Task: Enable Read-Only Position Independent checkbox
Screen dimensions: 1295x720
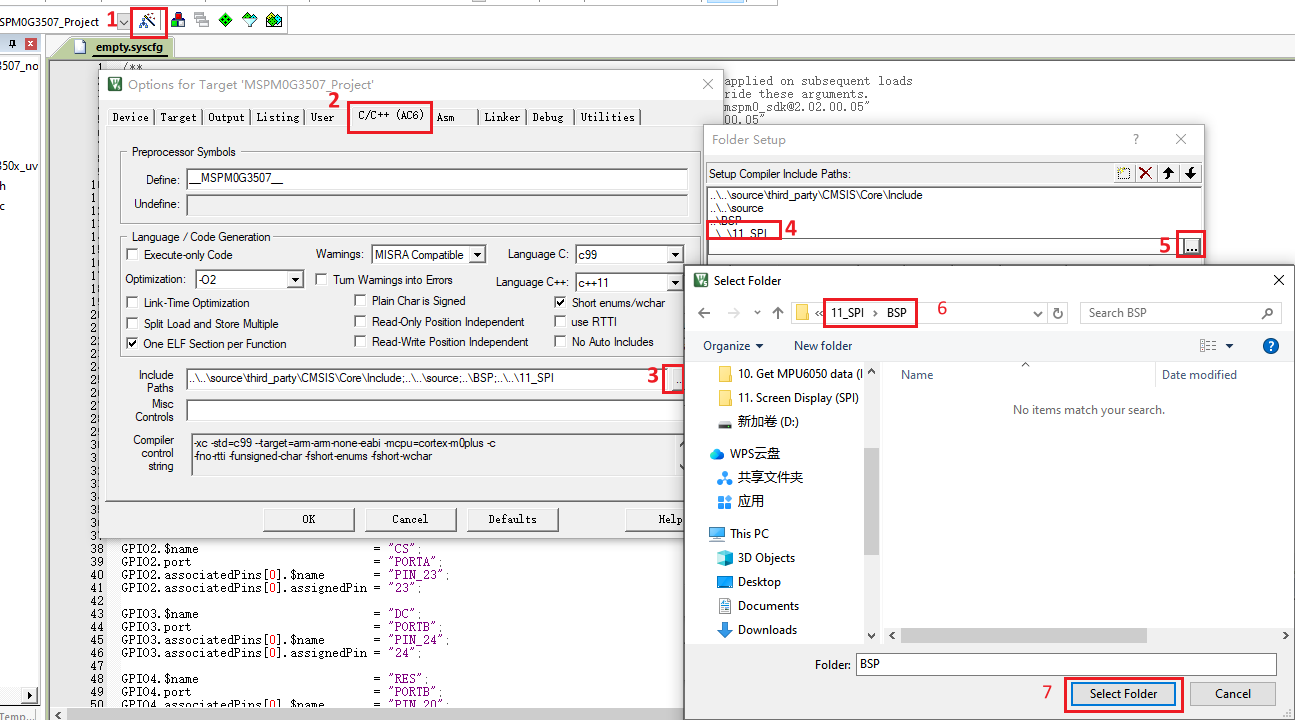Action: (362, 322)
